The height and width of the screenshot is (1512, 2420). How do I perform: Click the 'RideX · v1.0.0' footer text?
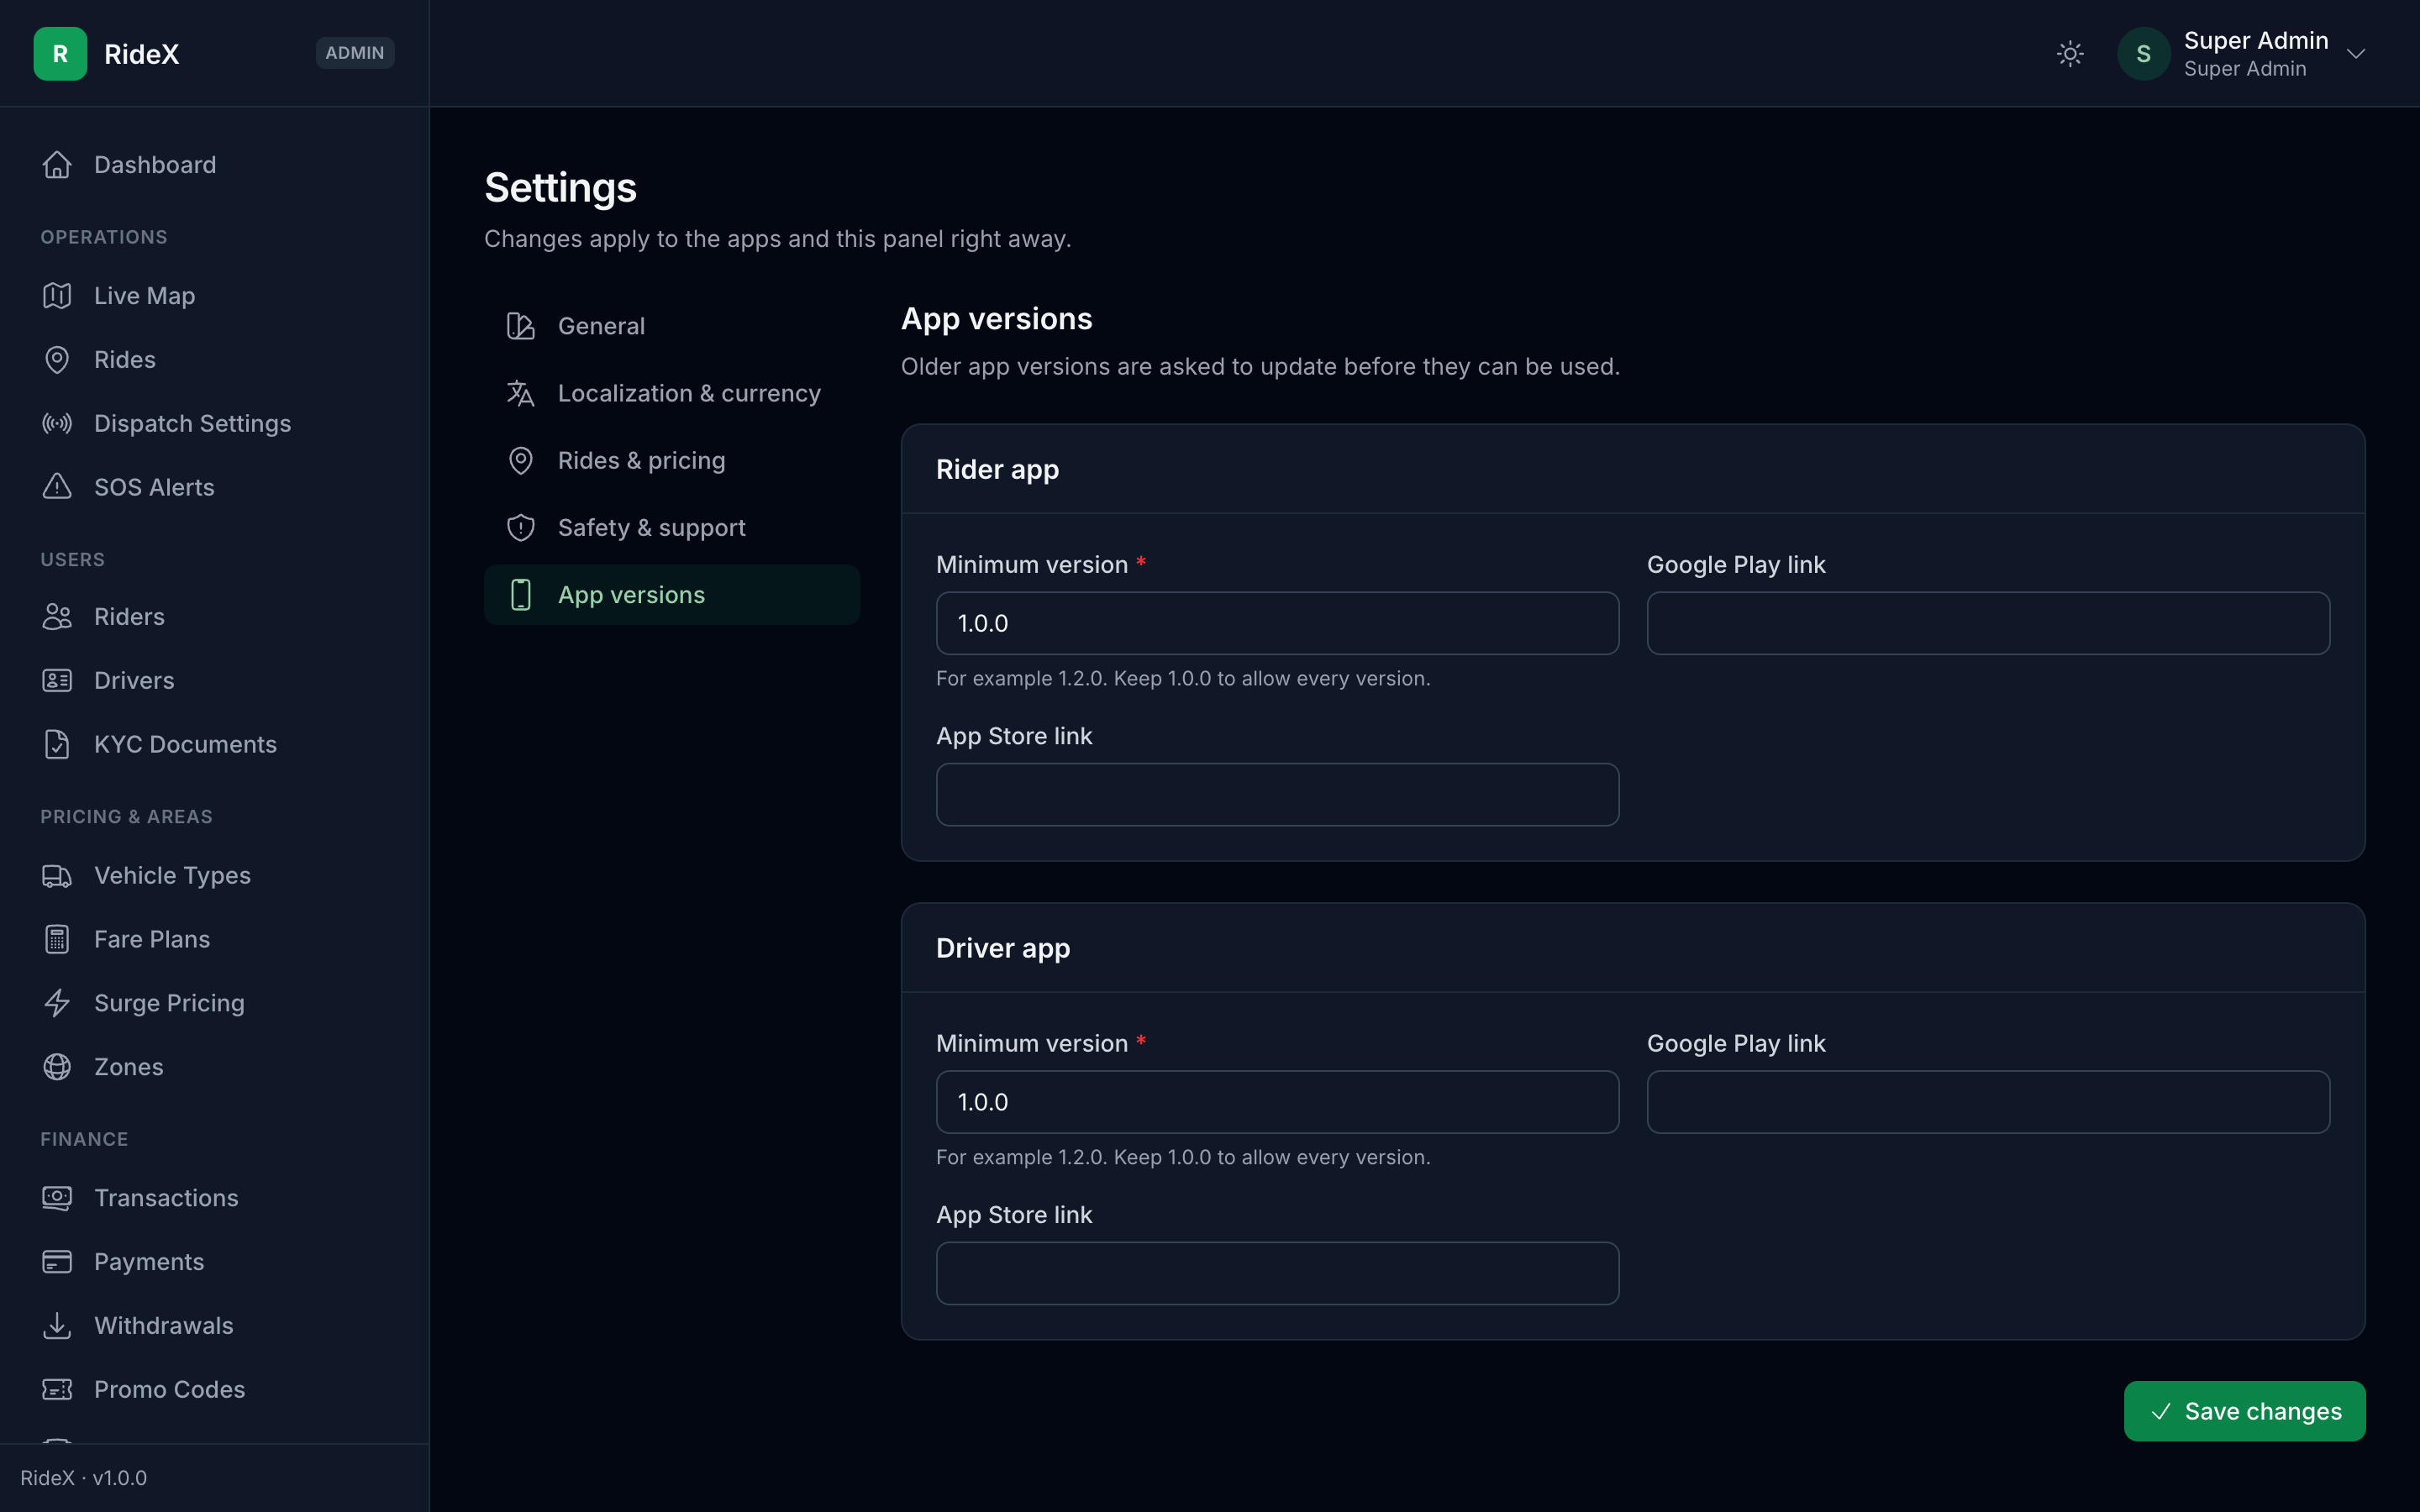coord(84,1478)
